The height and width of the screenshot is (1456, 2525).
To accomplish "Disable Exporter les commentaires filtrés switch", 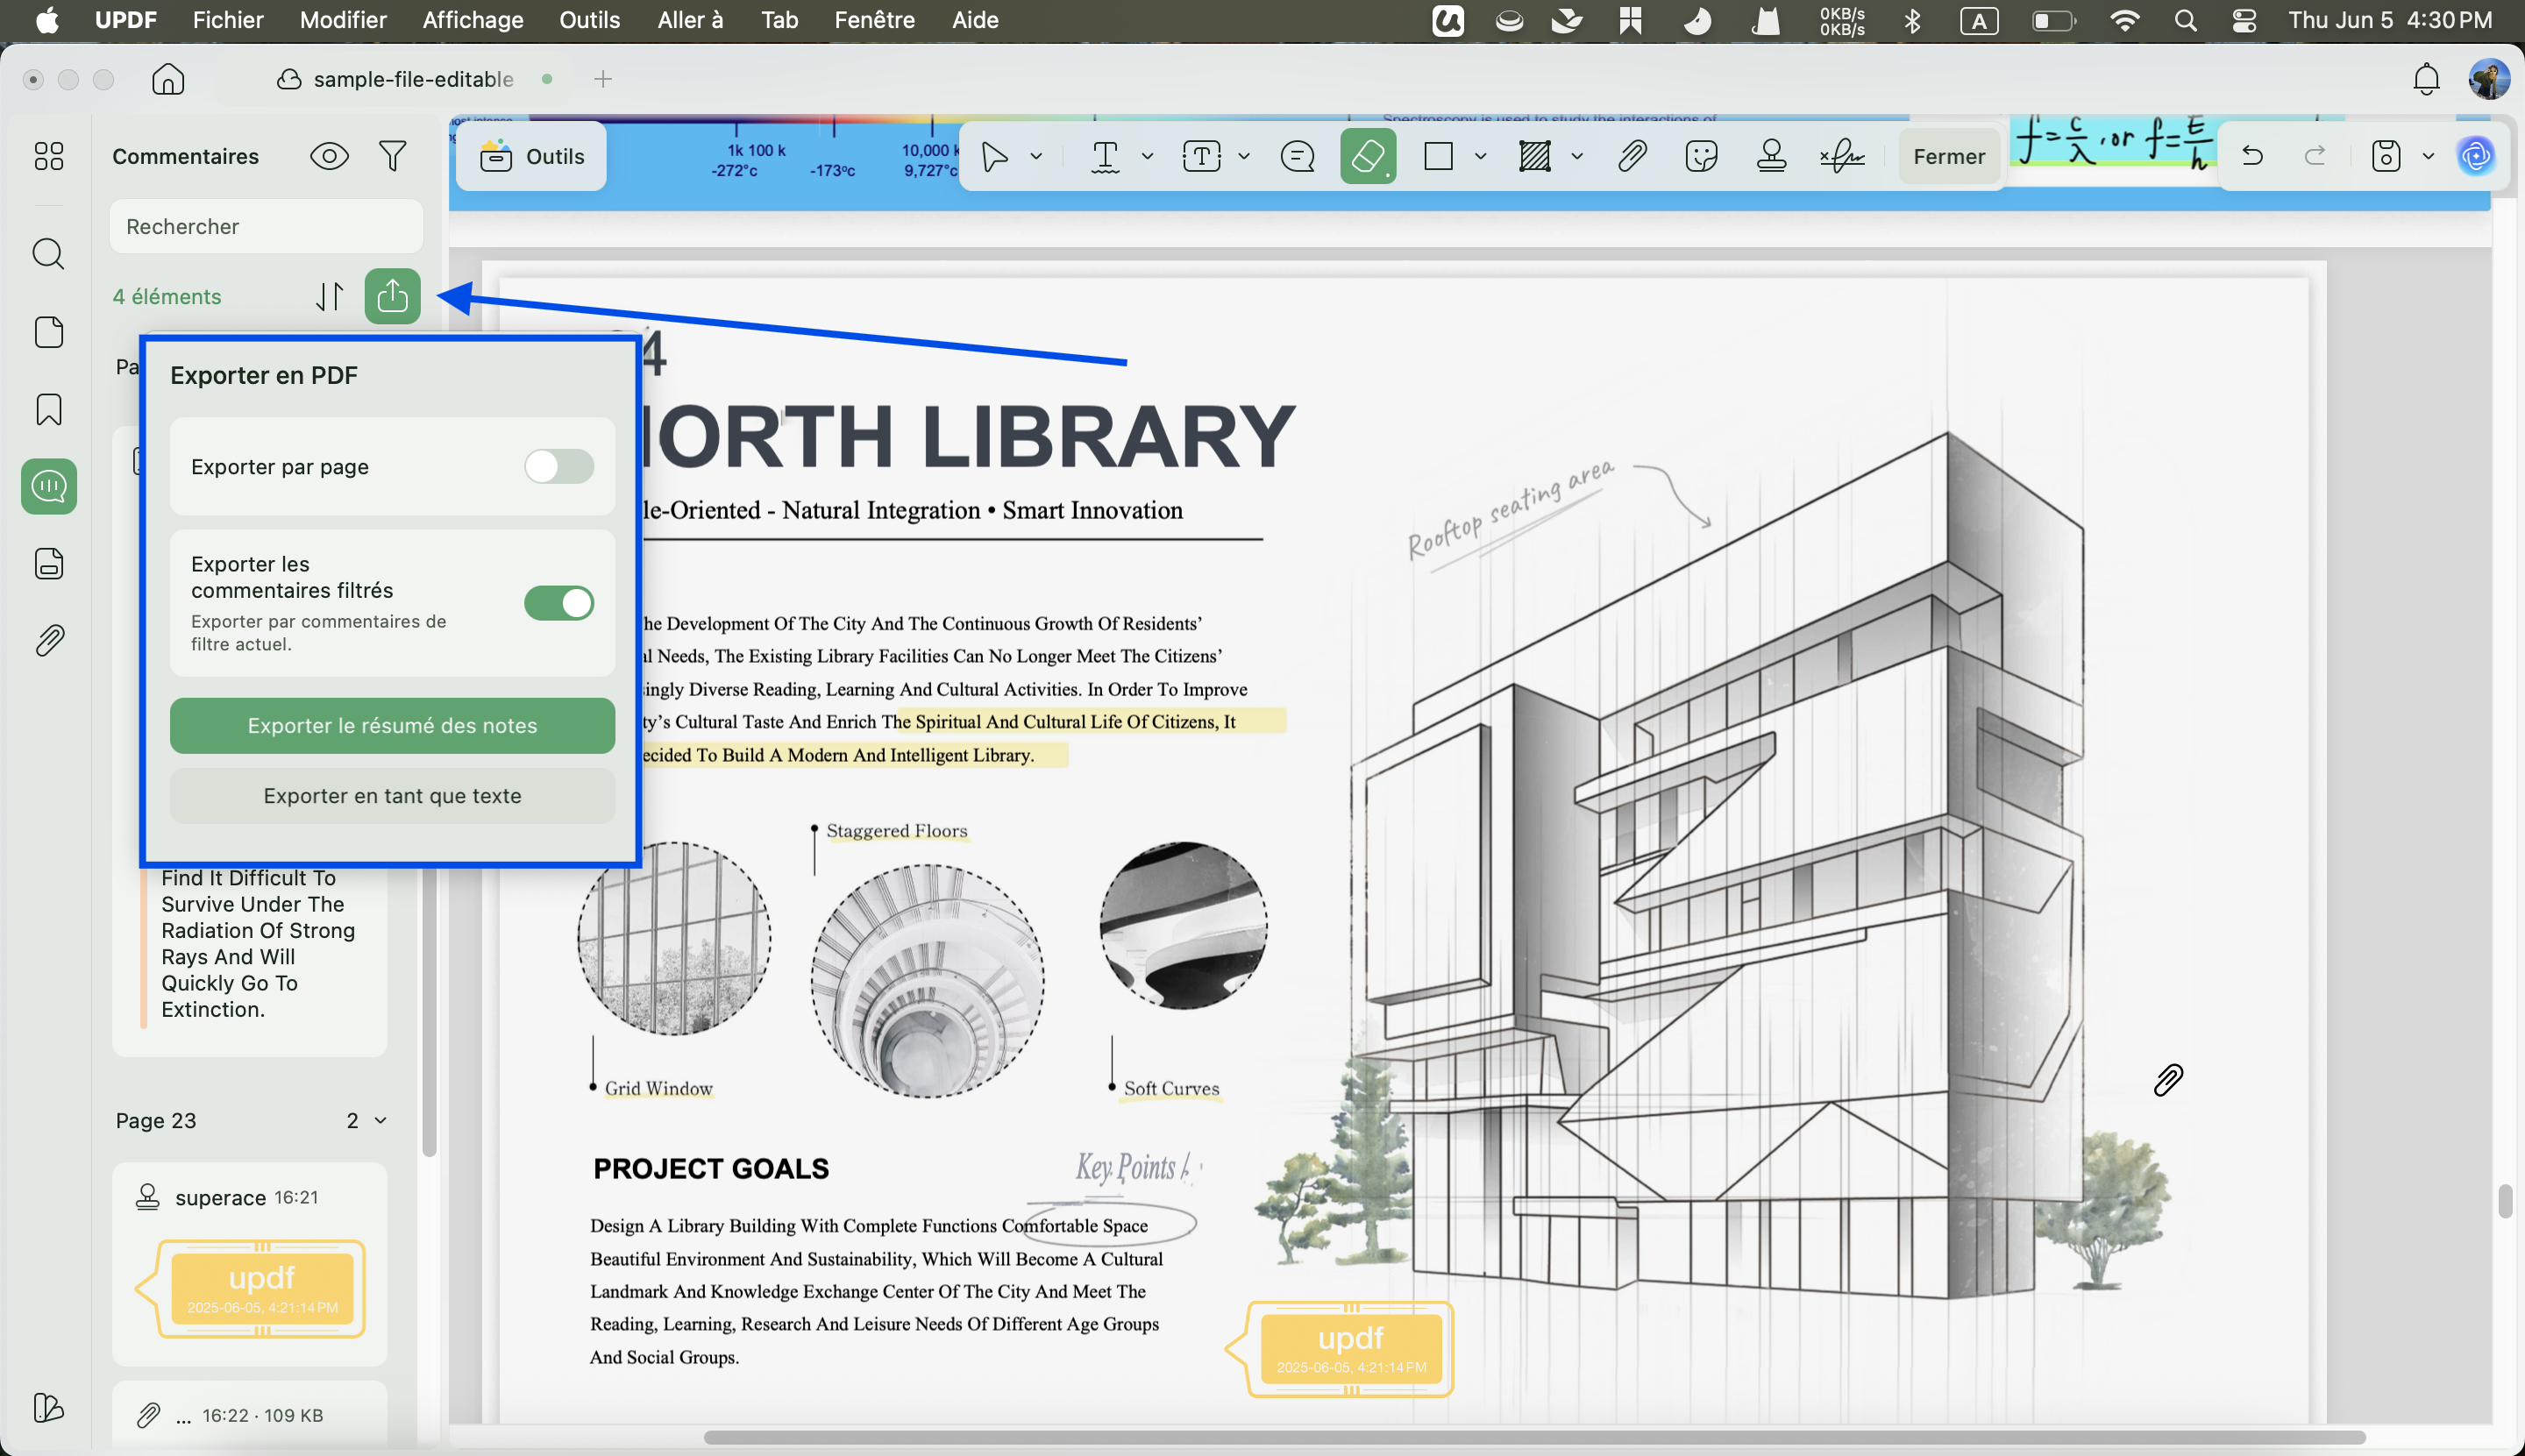I will pos(558,603).
